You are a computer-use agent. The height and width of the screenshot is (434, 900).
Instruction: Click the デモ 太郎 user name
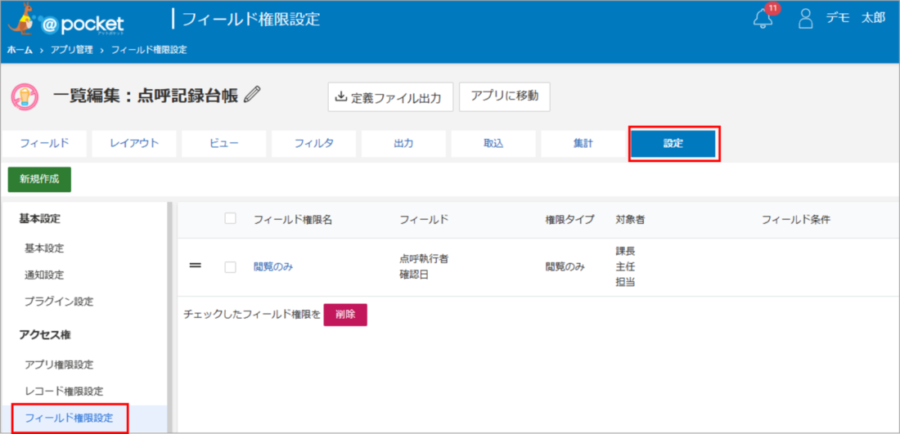pos(855,18)
